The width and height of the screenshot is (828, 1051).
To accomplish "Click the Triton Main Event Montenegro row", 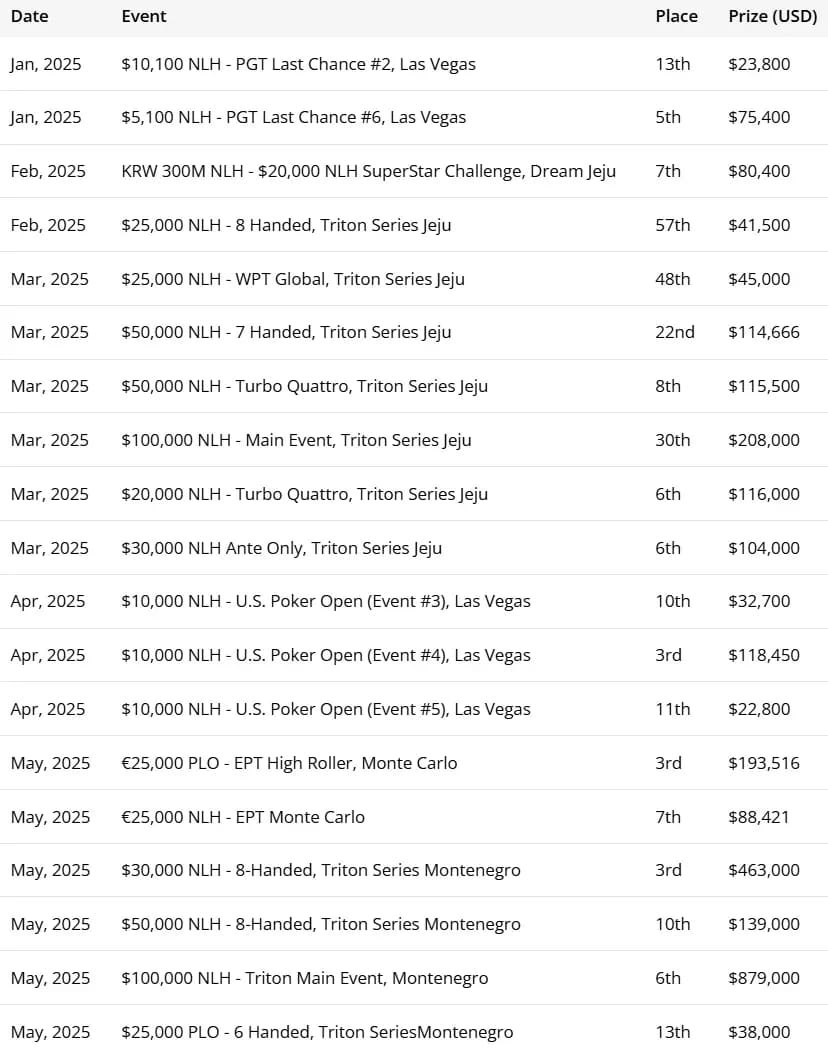I will pyautogui.click(x=305, y=978).
